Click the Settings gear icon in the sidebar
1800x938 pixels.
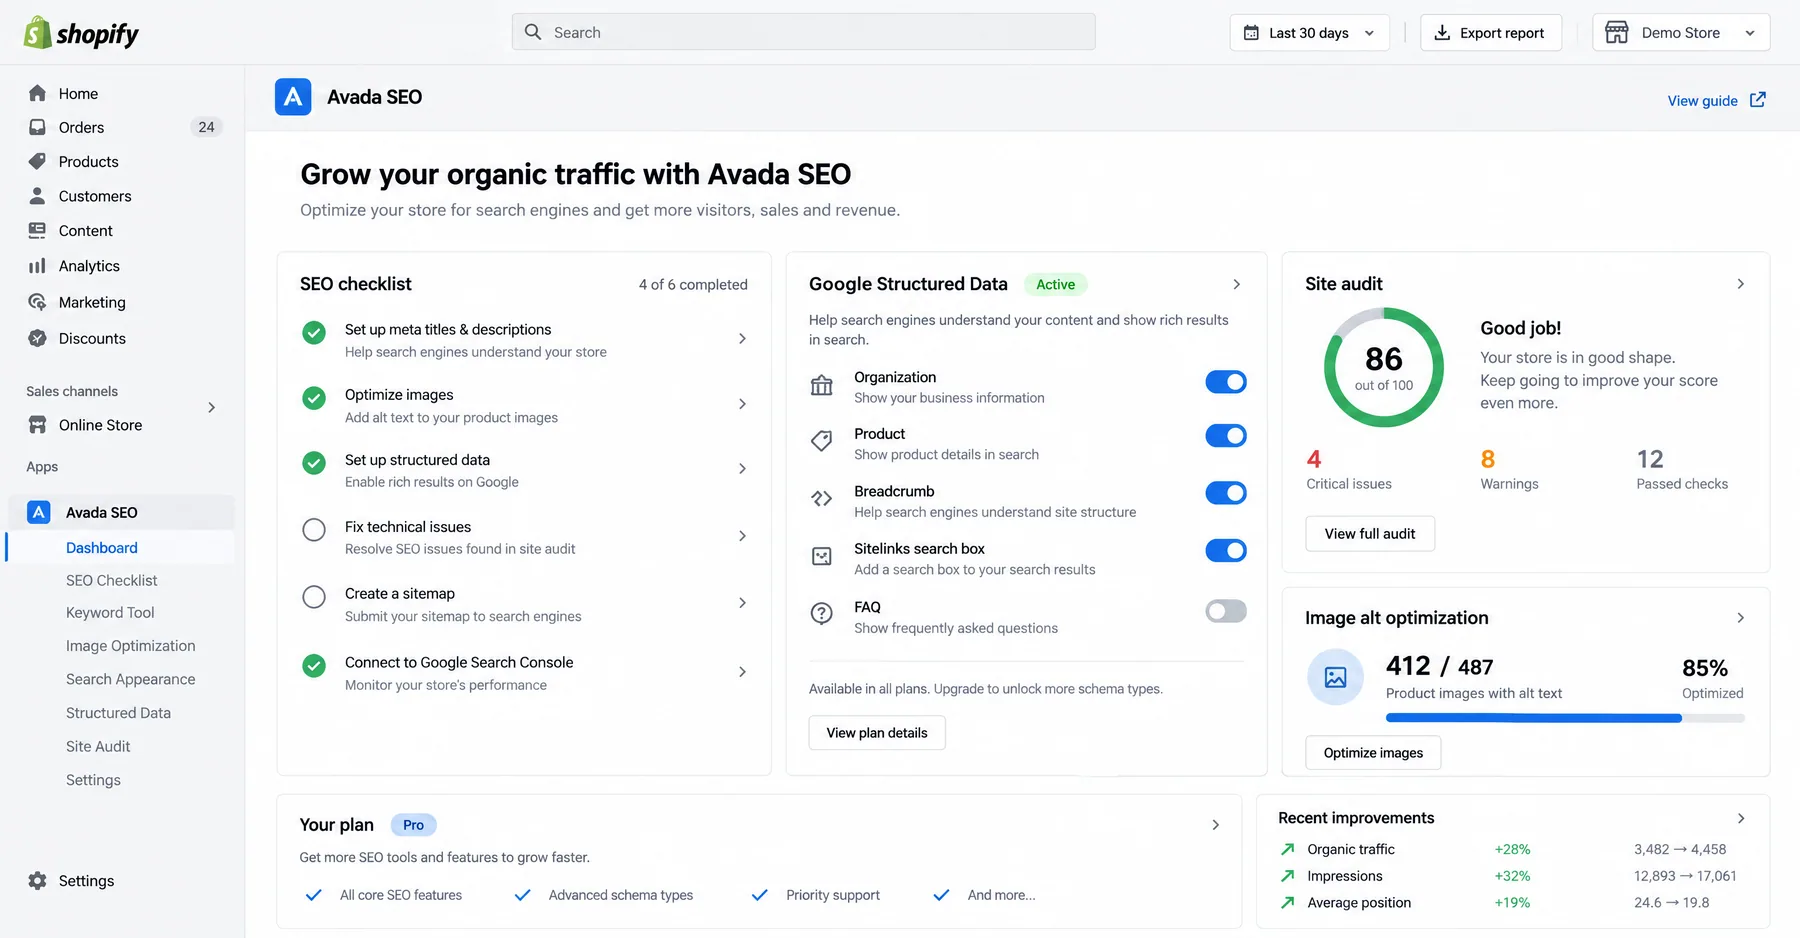[37, 881]
